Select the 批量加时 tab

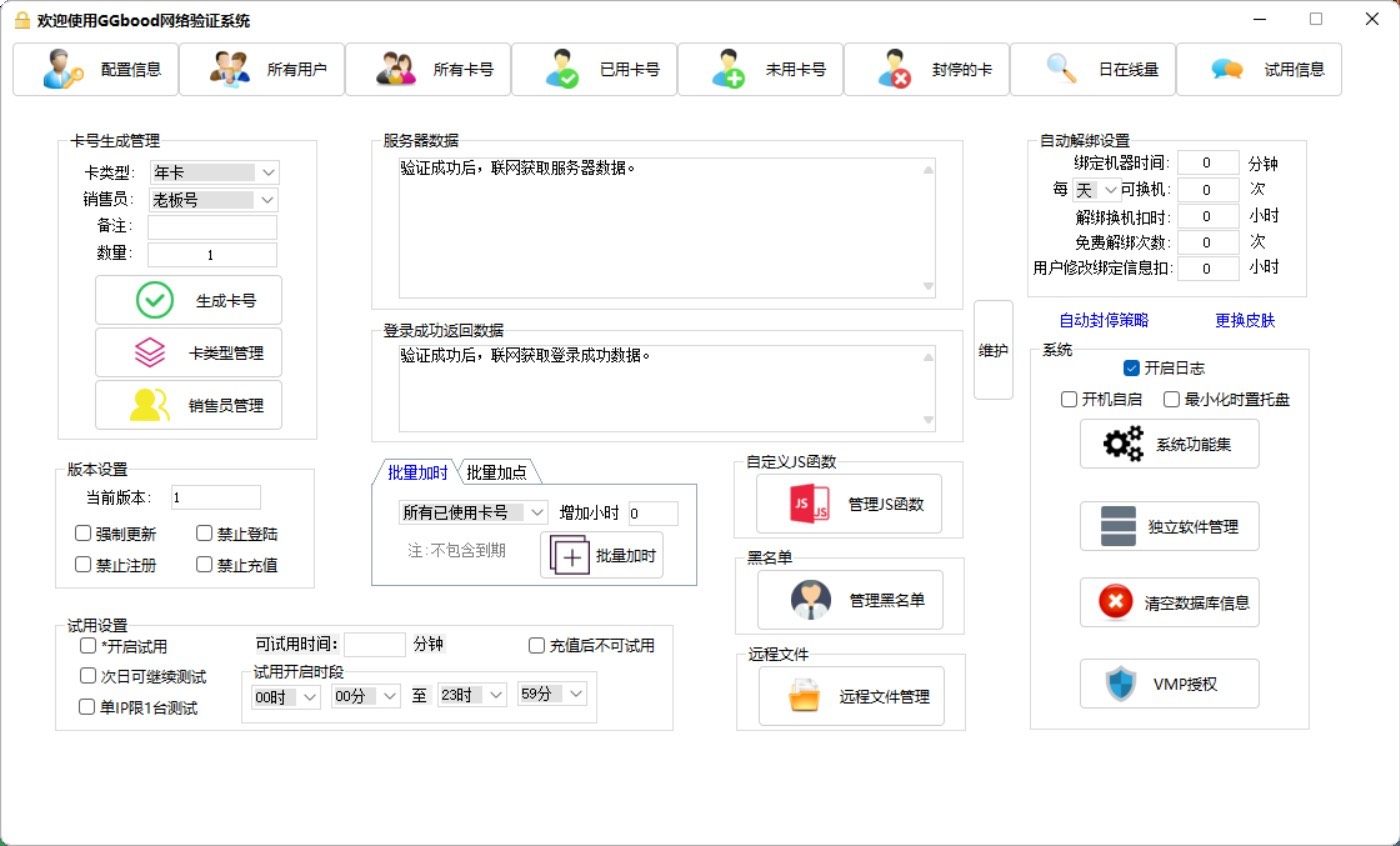pos(417,473)
